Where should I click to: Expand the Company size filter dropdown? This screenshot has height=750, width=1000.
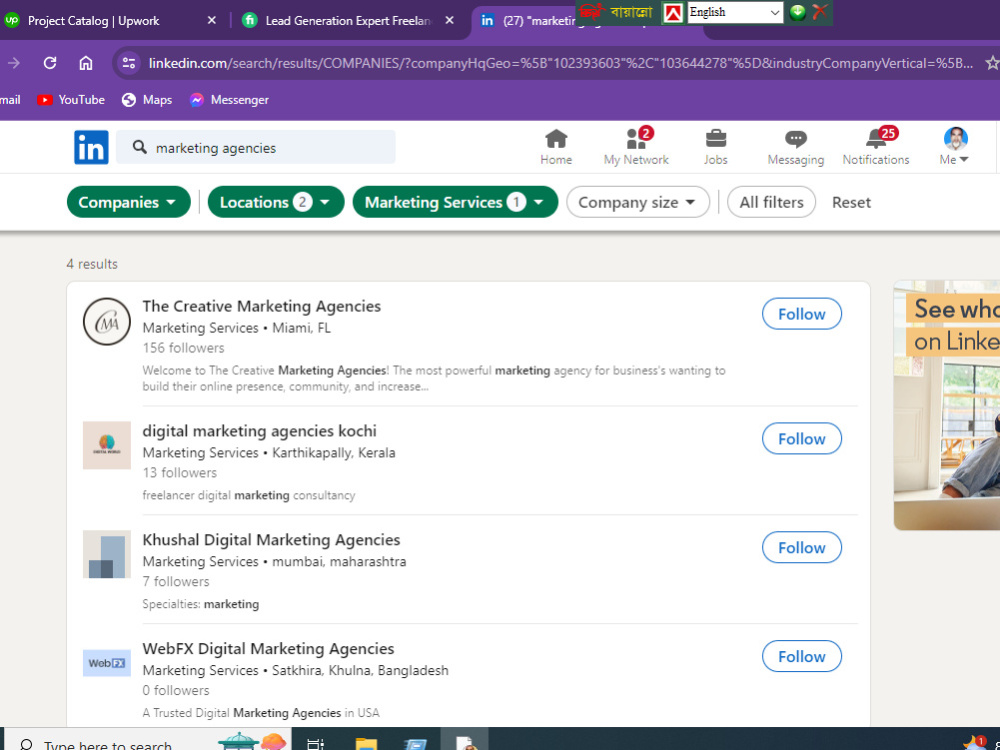pyautogui.click(x=638, y=202)
